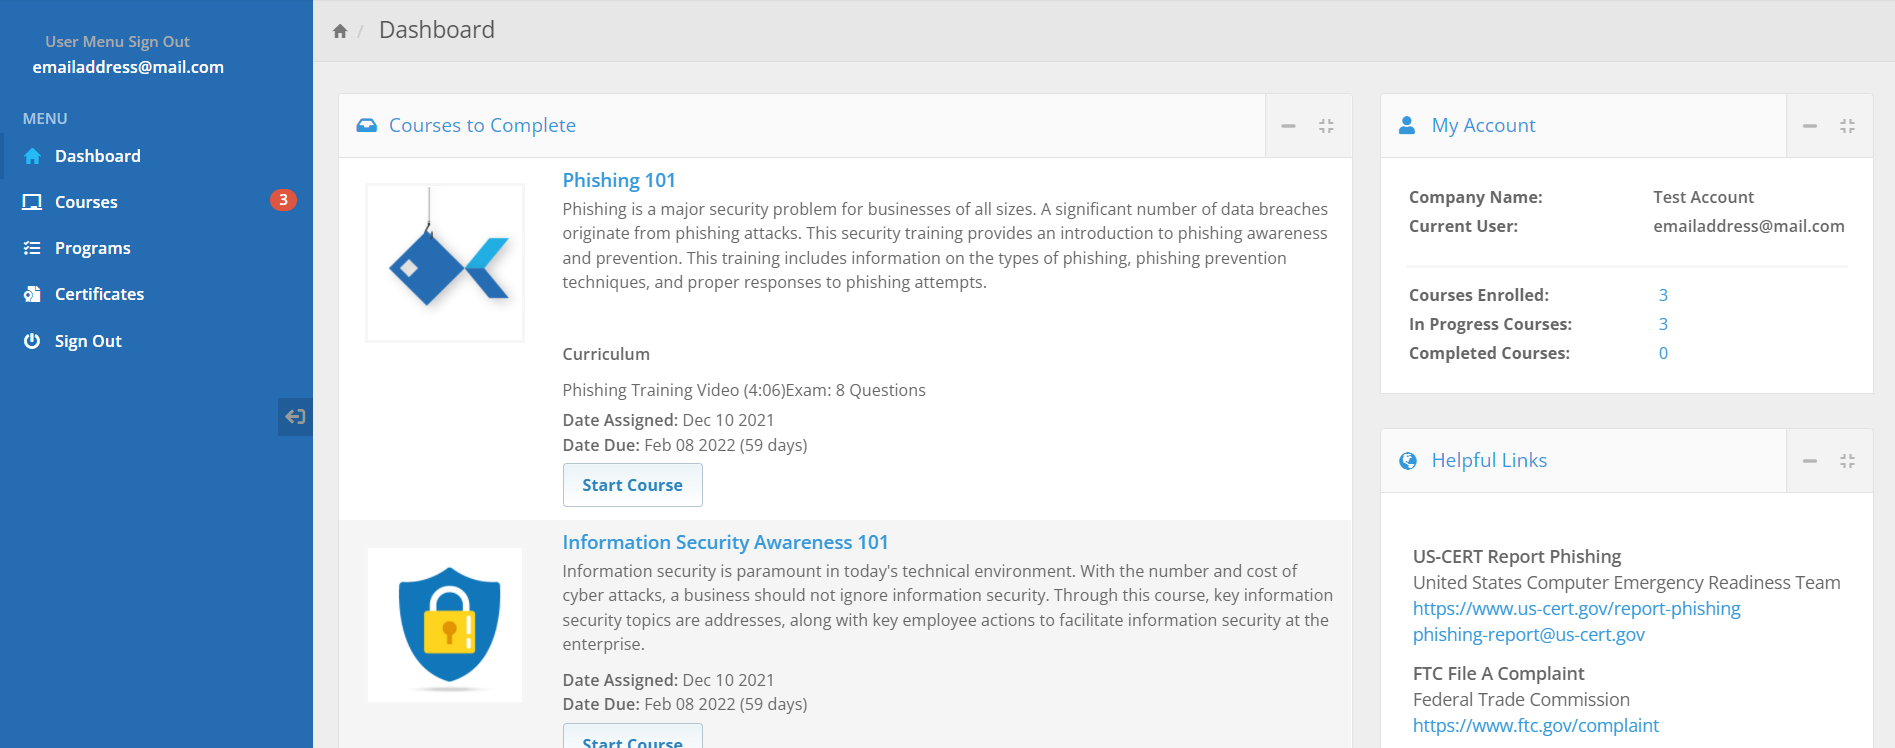Minimize the My Account panel
Image resolution: width=1895 pixels, height=748 pixels.
point(1809,126)
